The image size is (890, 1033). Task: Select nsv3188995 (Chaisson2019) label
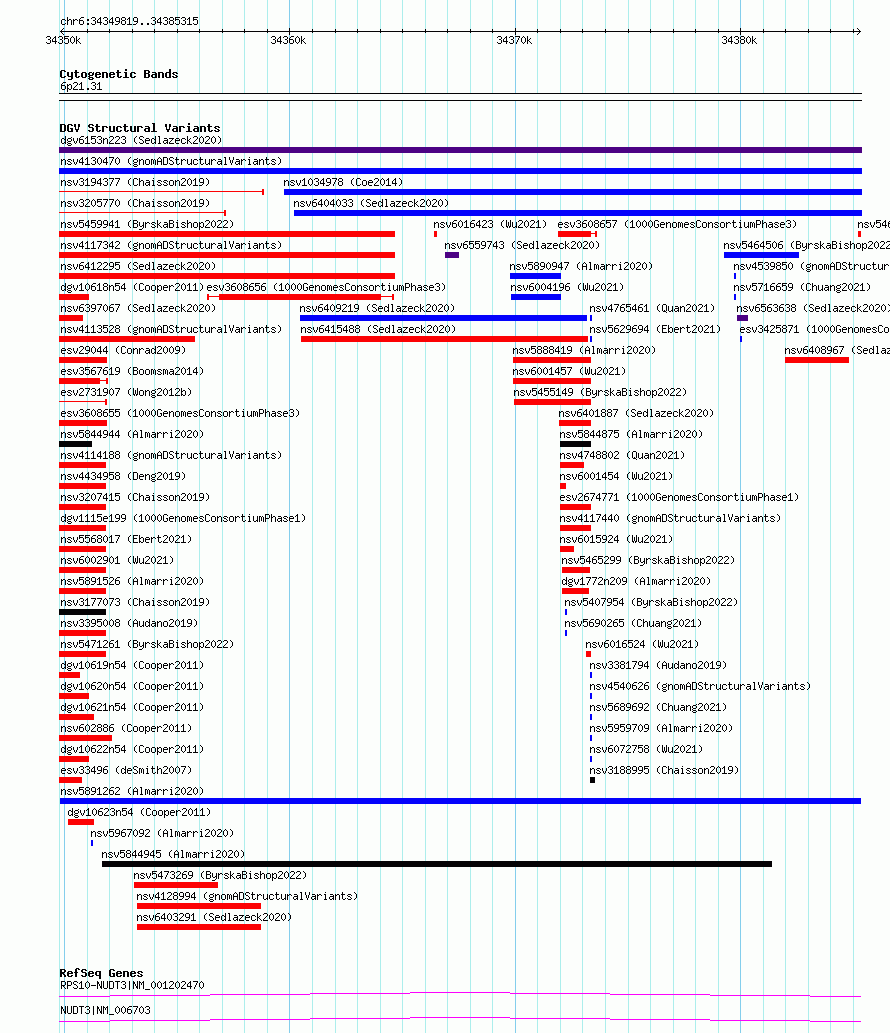point(664,771)
